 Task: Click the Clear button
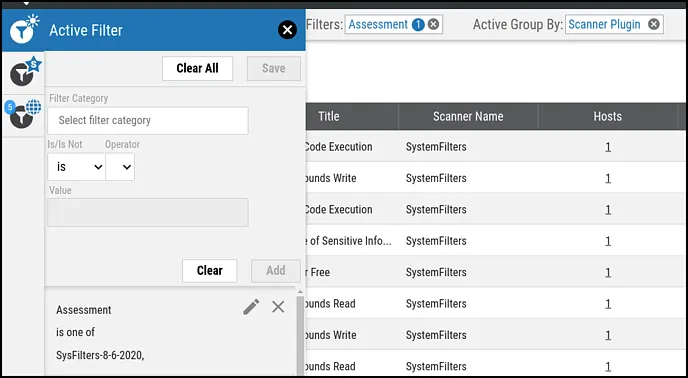(x=210, y=270)
